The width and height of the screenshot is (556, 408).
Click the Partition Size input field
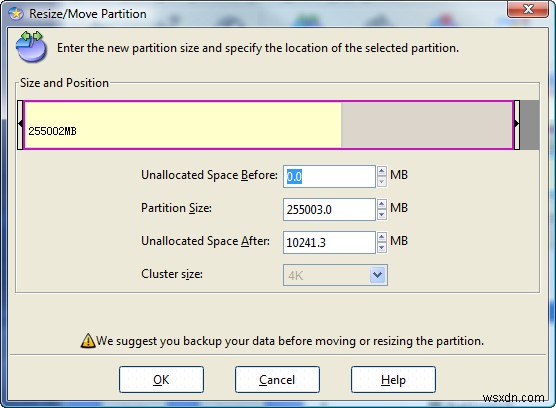coord(329,209)
